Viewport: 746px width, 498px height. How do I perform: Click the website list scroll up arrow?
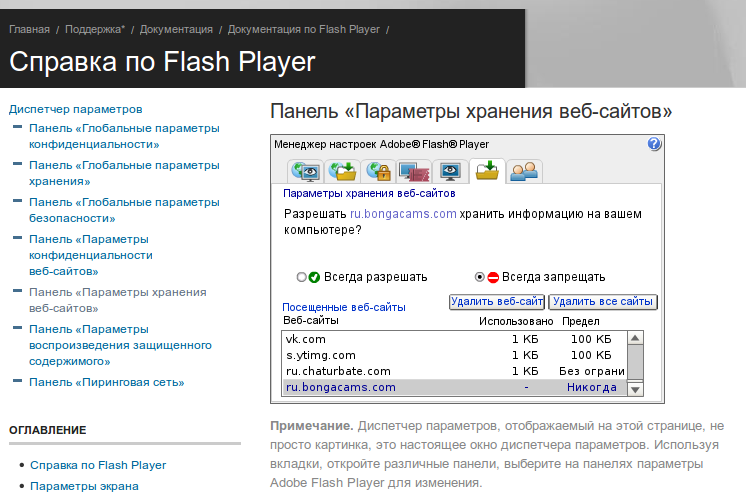click(x=635, y=338)
